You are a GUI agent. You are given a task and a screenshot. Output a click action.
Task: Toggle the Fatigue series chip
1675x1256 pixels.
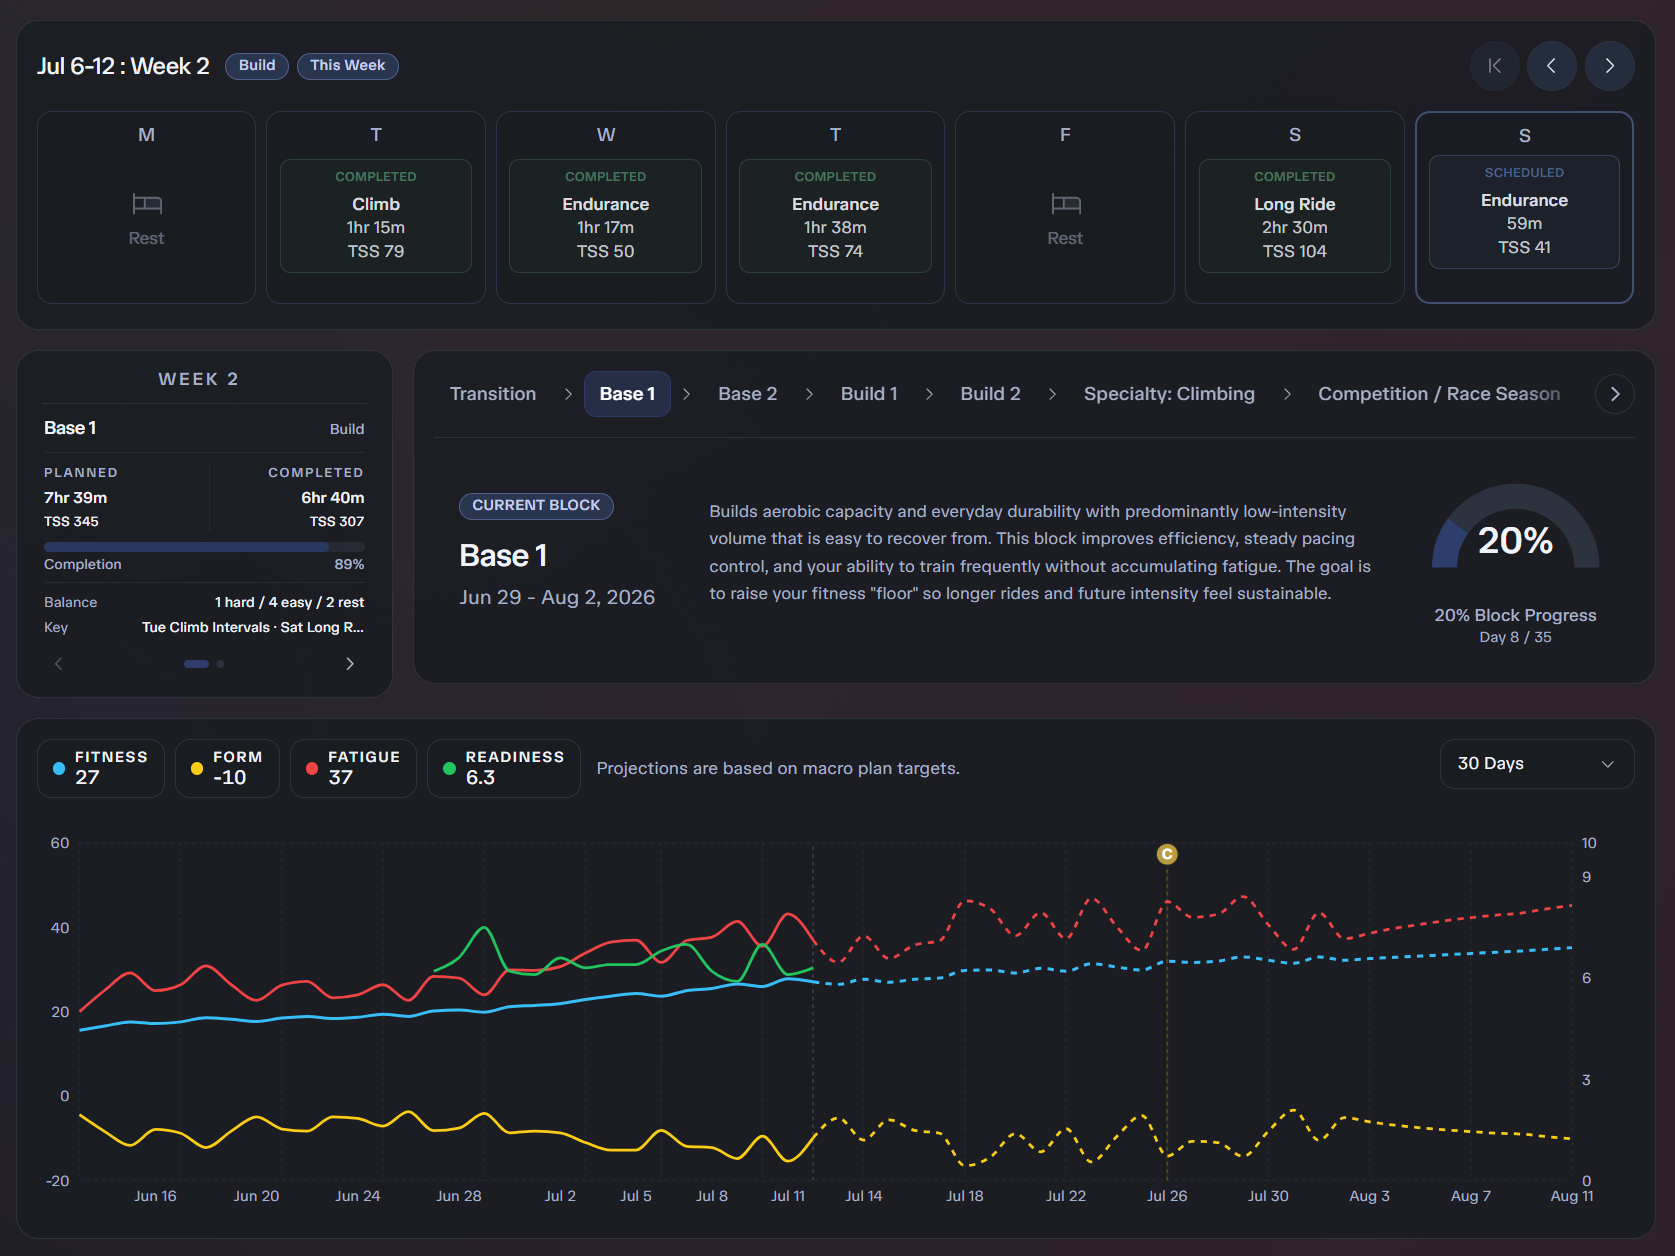pyautogui.click(x=353, y=768)
